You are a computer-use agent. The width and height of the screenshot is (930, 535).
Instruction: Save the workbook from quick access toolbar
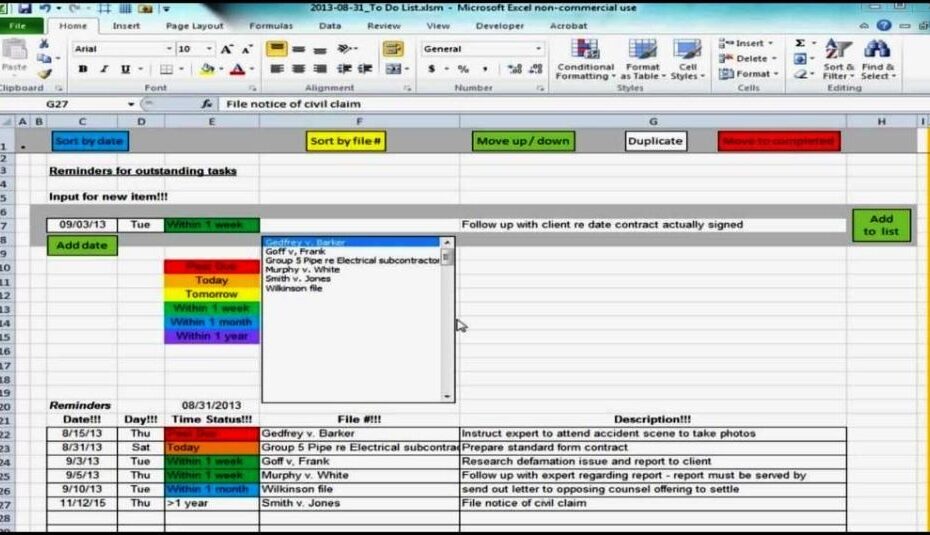(24, 8)
